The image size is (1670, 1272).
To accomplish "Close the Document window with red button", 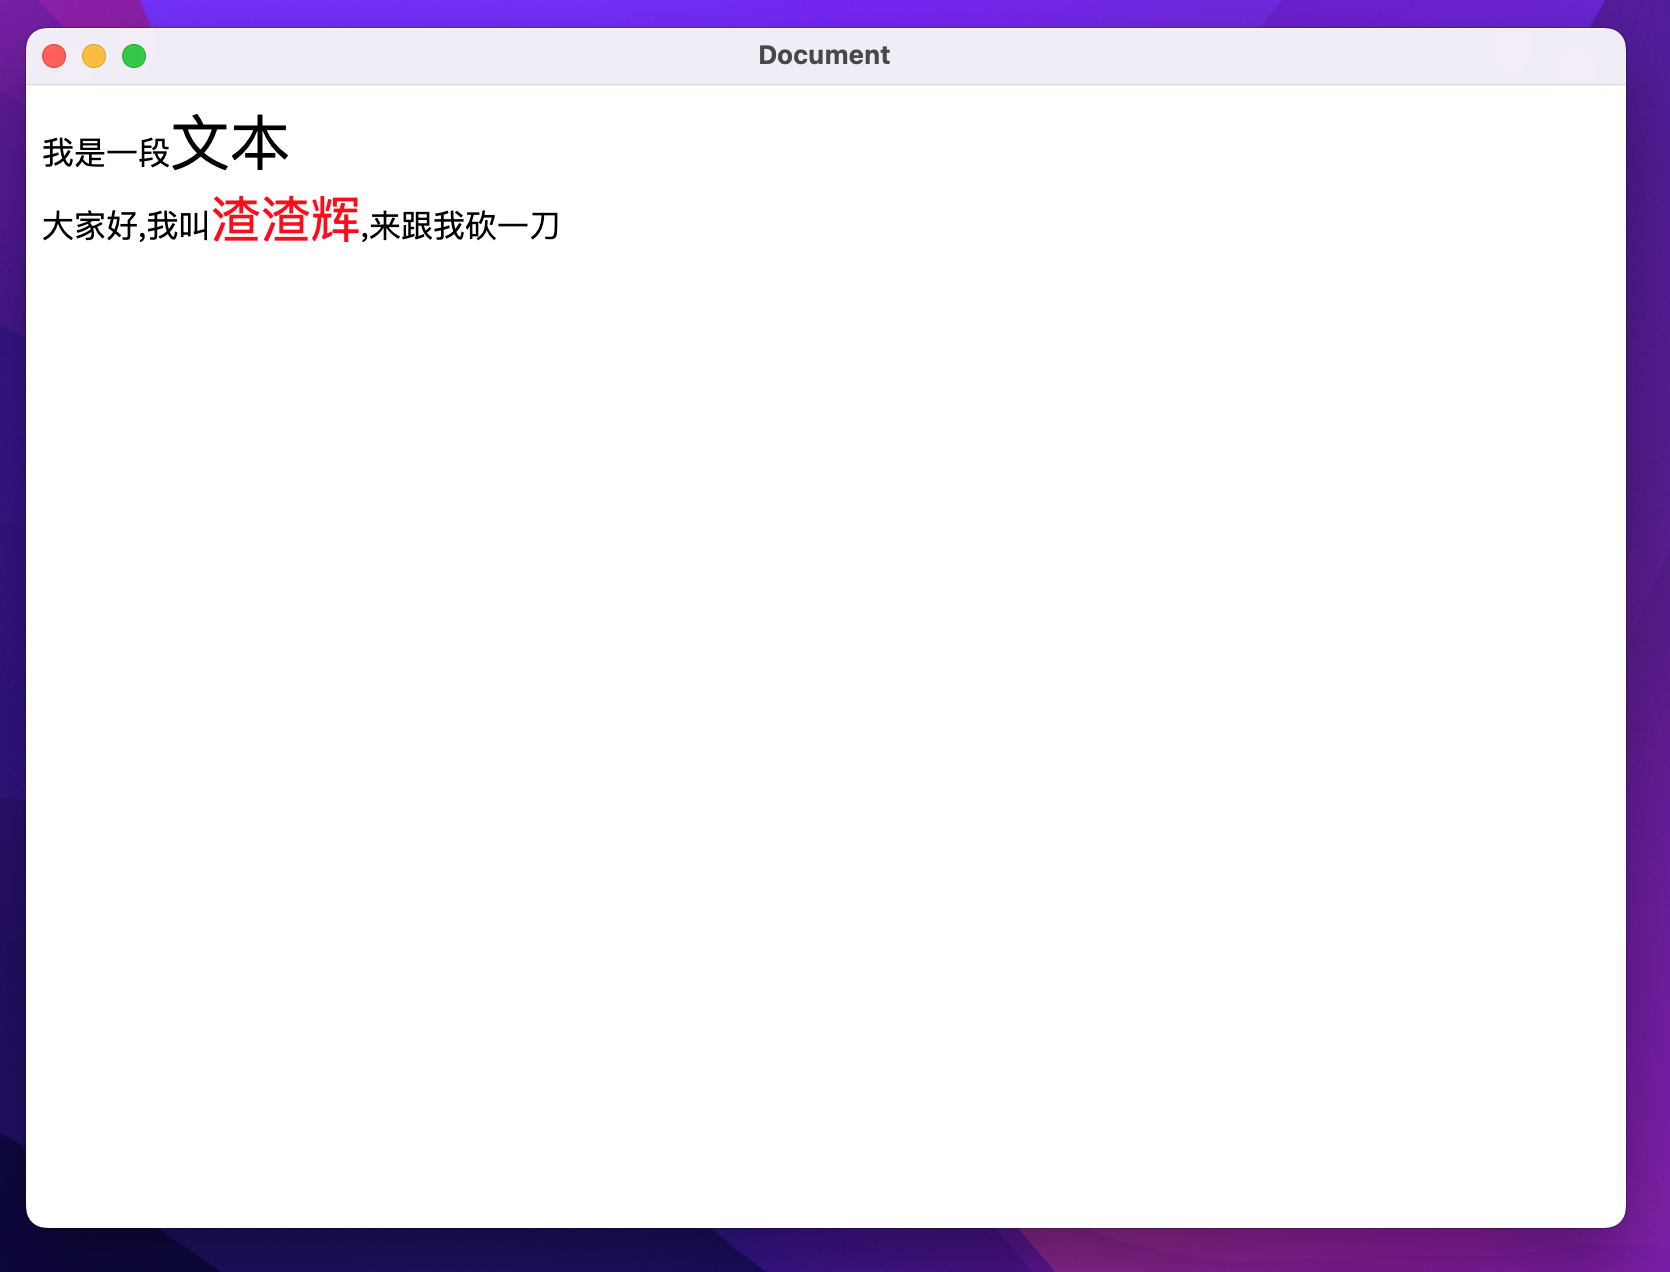I will pyautogui.click(x=54, y=56).
